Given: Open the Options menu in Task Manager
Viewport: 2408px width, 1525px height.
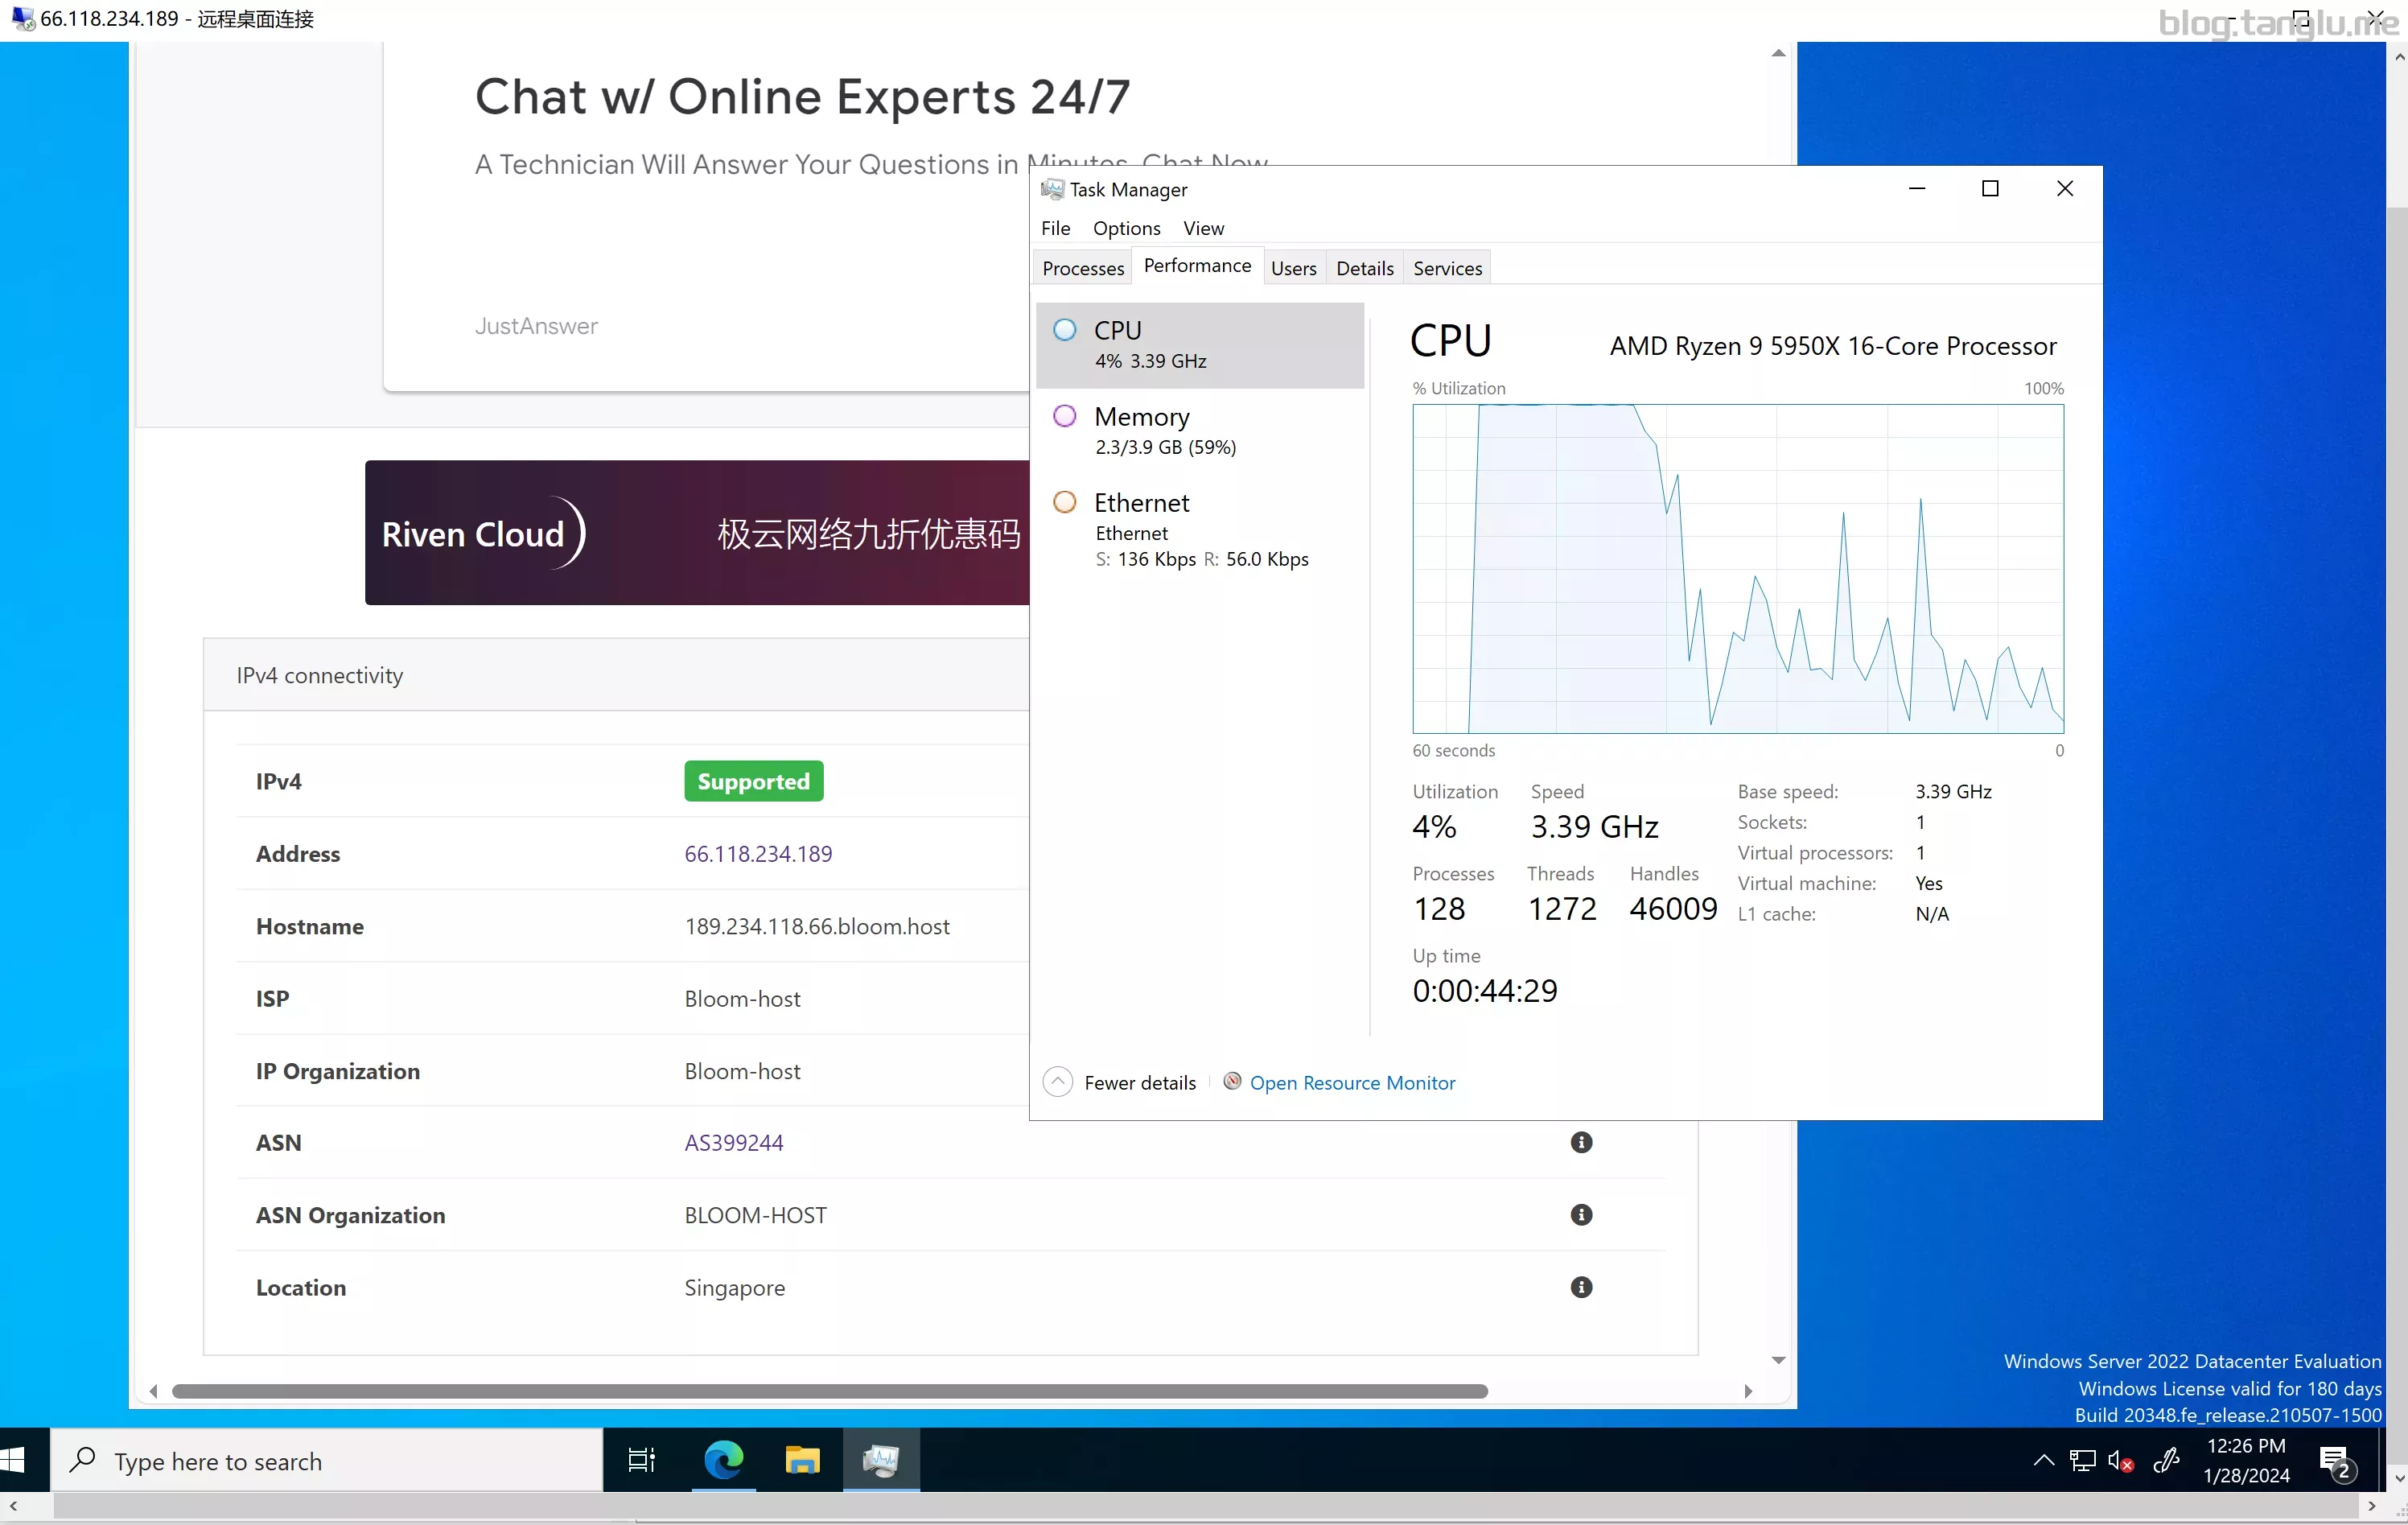Looking at the screenshot, I should click(x=1126, y=228).
